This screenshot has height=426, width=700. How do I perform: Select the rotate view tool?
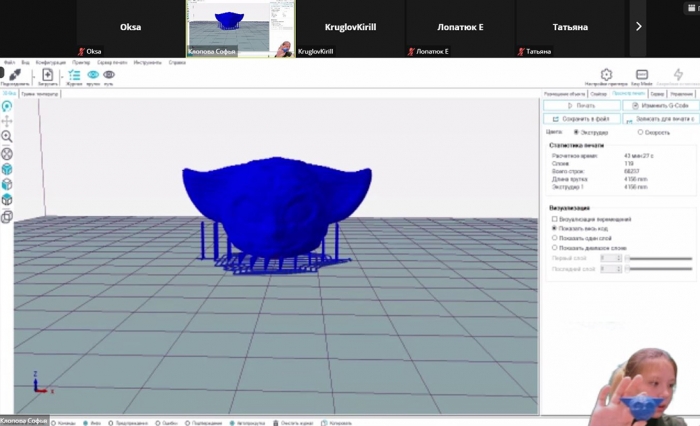click(7, 106)
